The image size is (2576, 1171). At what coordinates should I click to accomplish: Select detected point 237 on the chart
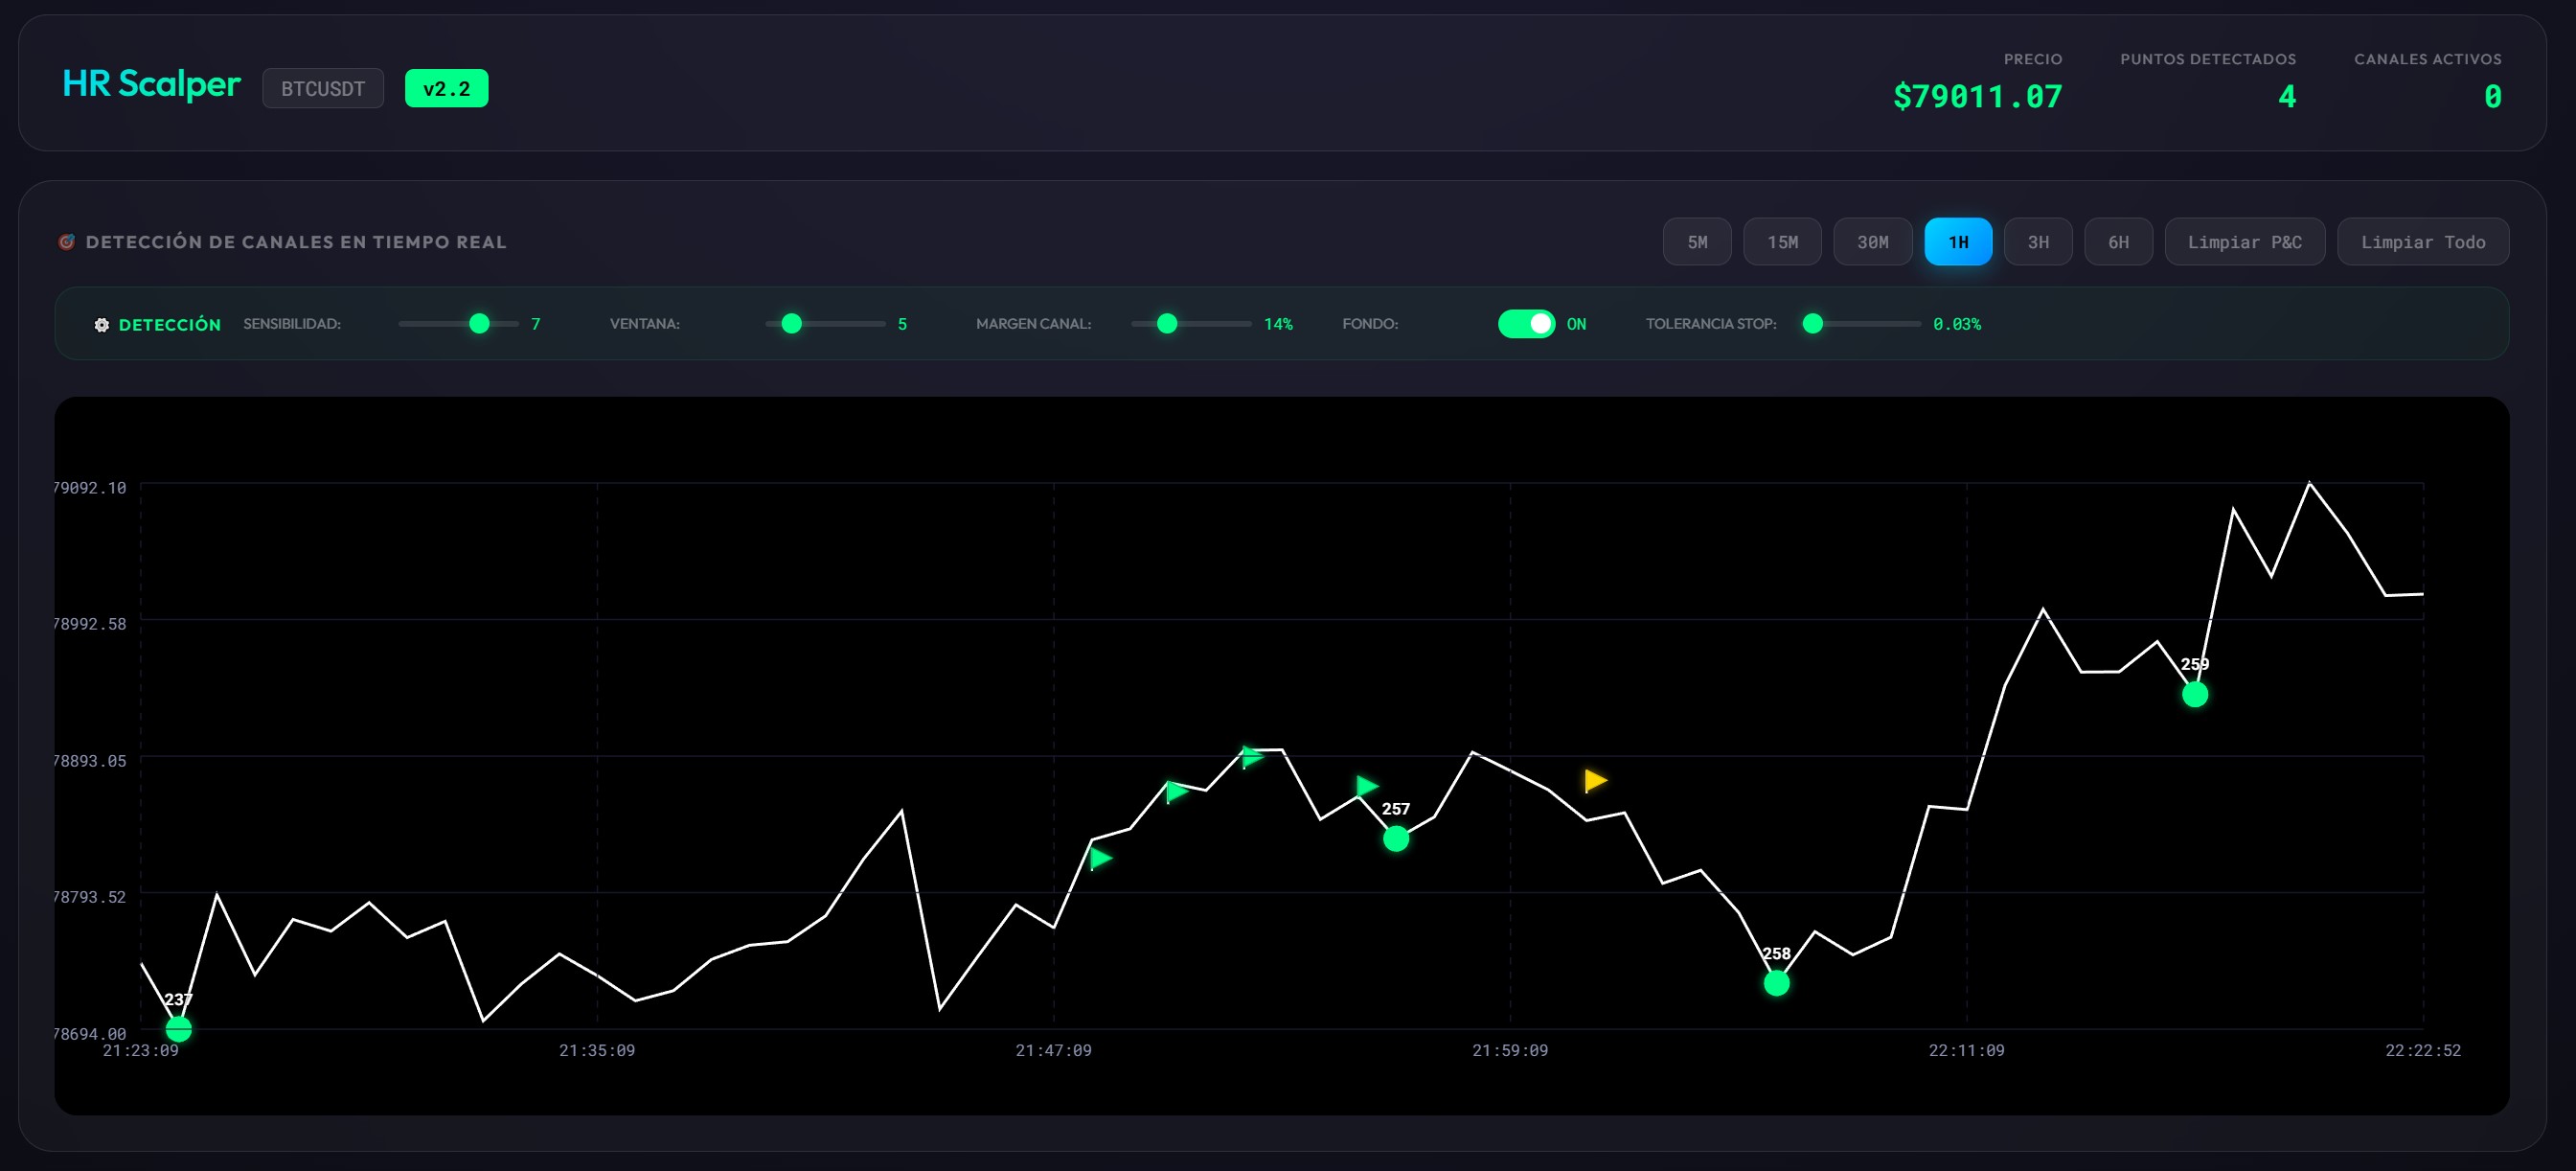point(178,1027)
